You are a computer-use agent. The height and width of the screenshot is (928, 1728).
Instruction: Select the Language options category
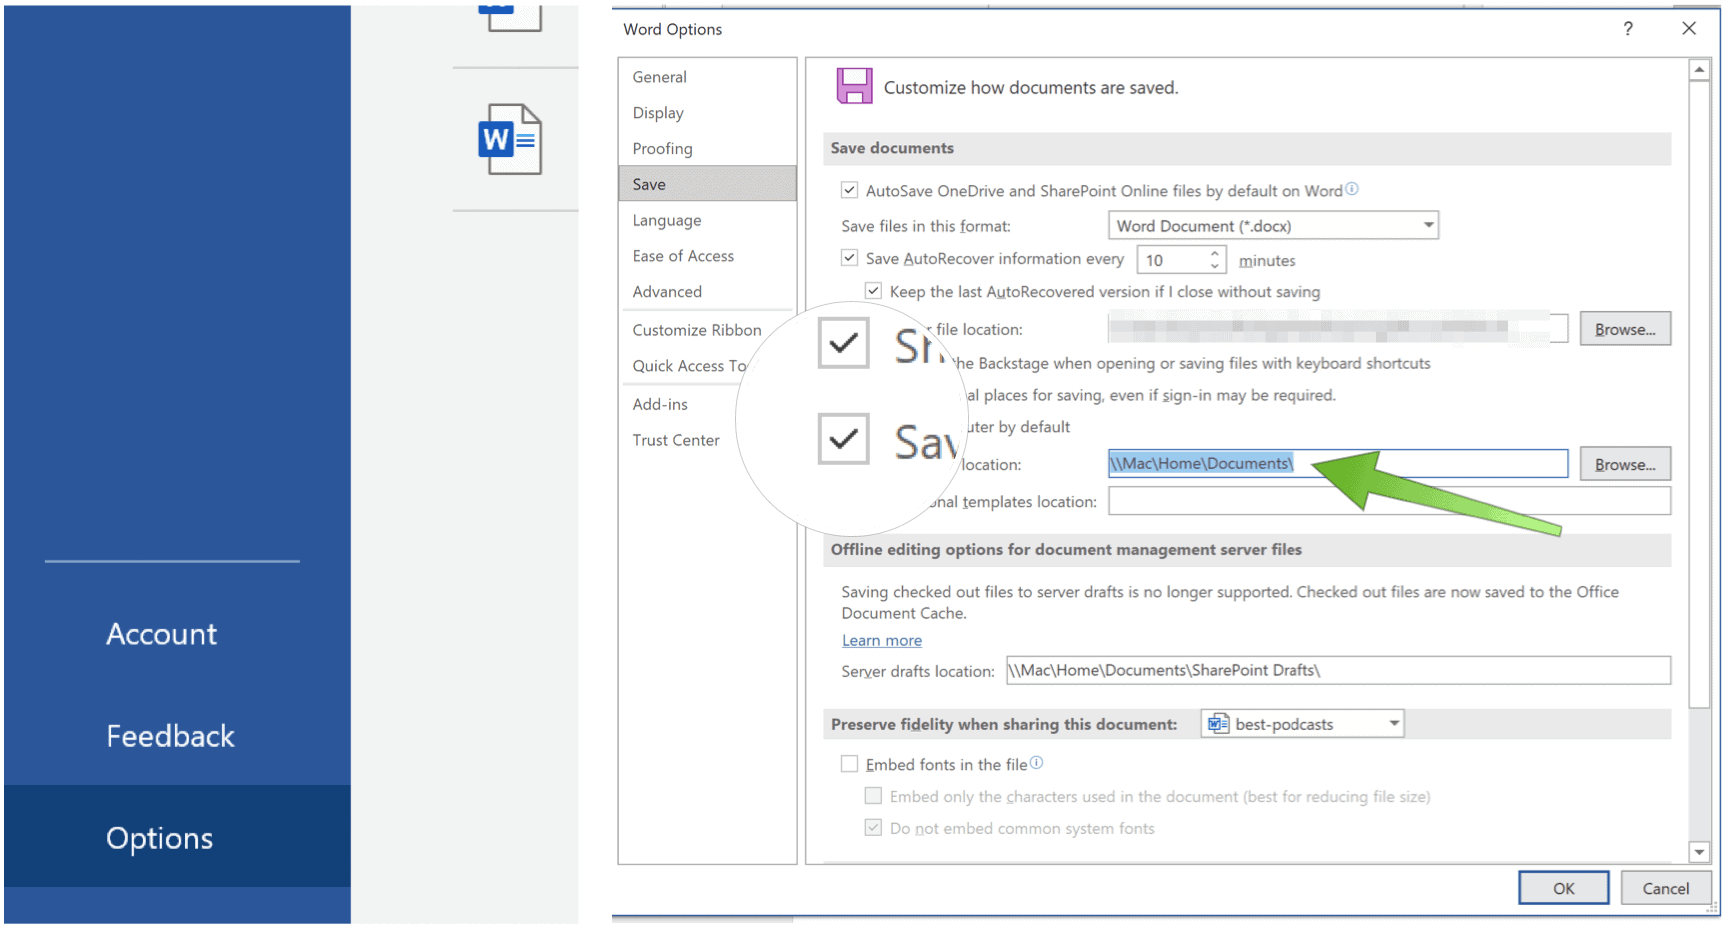point(707,220)
